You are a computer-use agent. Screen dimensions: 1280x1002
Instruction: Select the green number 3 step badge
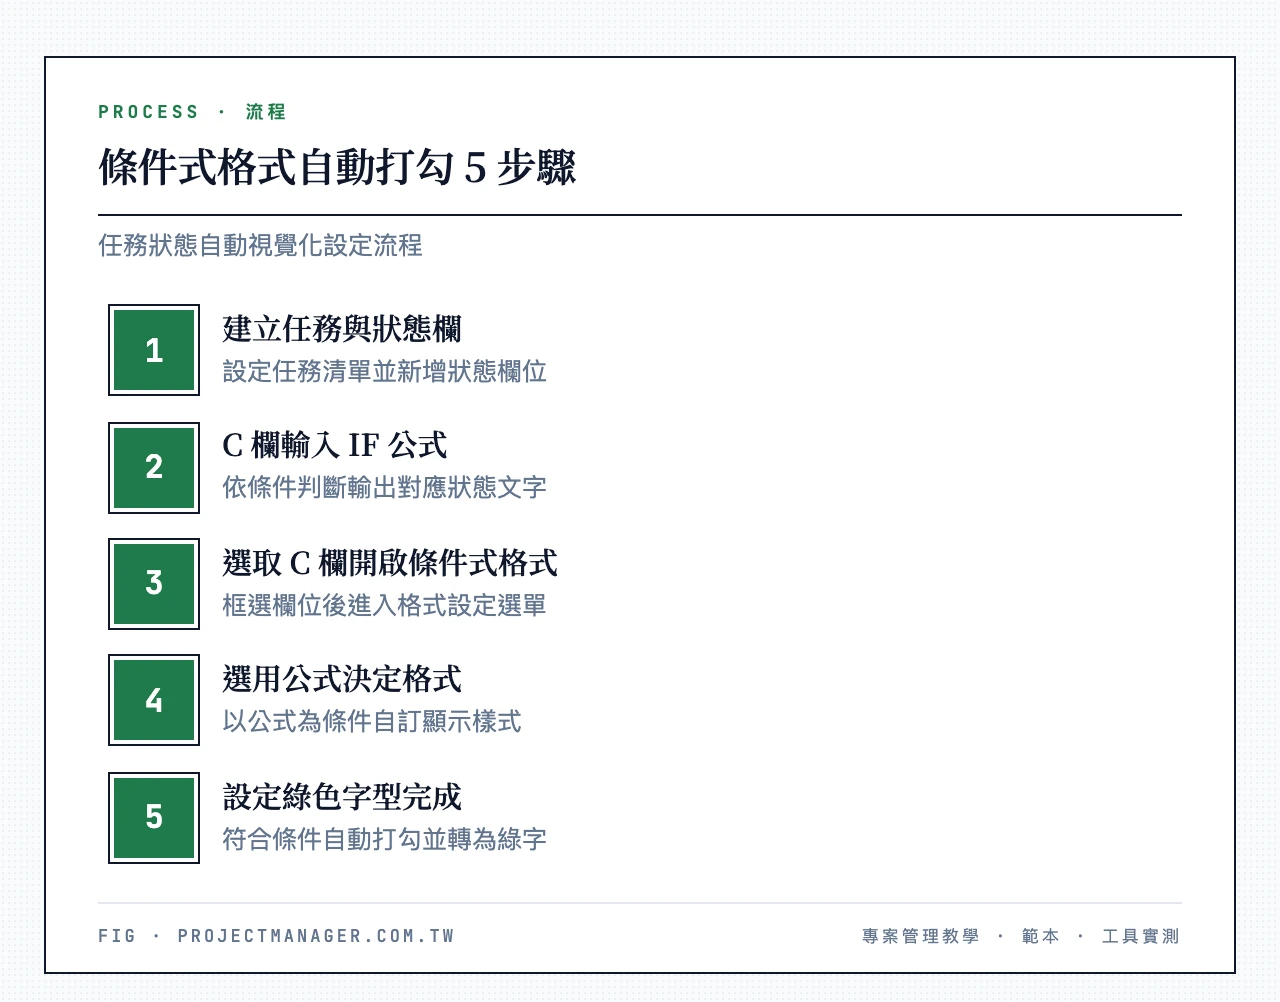point(154,584)
